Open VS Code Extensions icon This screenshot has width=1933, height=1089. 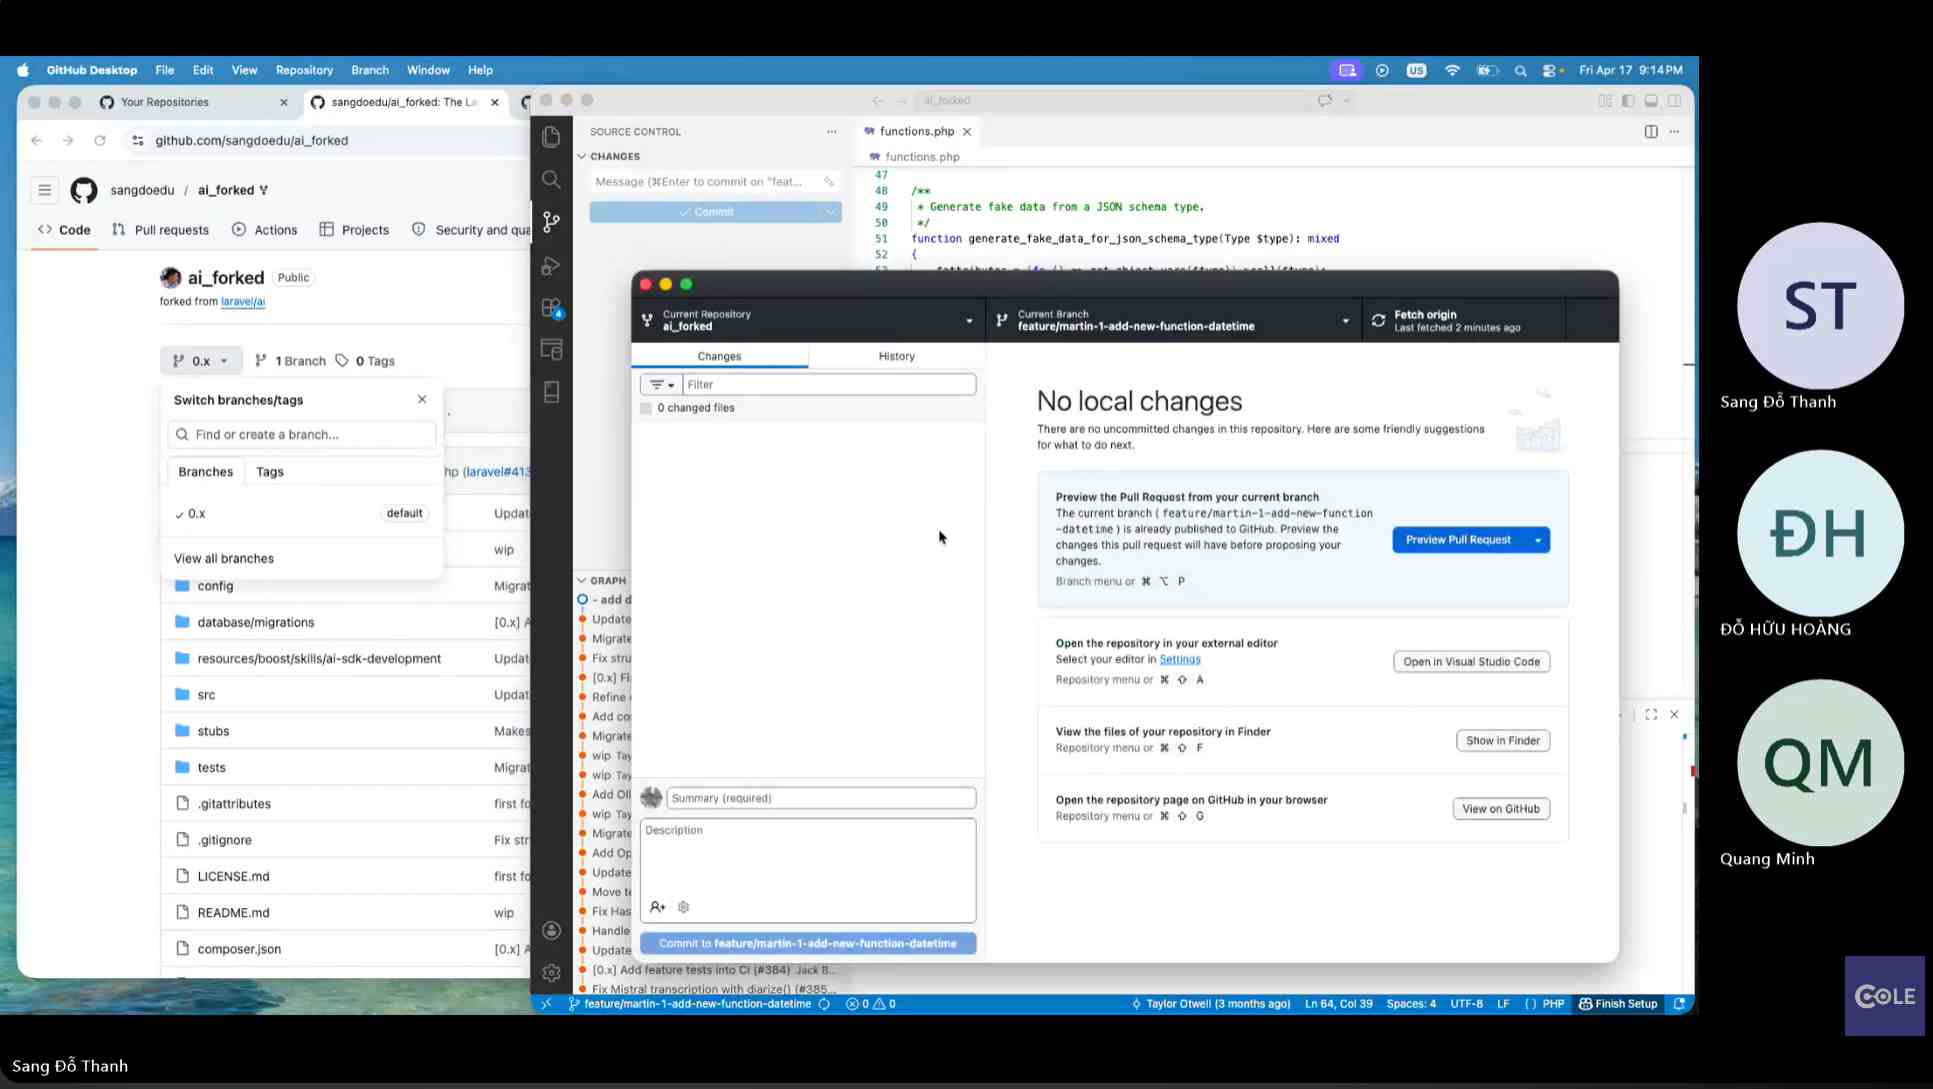(x=551, y=308)
